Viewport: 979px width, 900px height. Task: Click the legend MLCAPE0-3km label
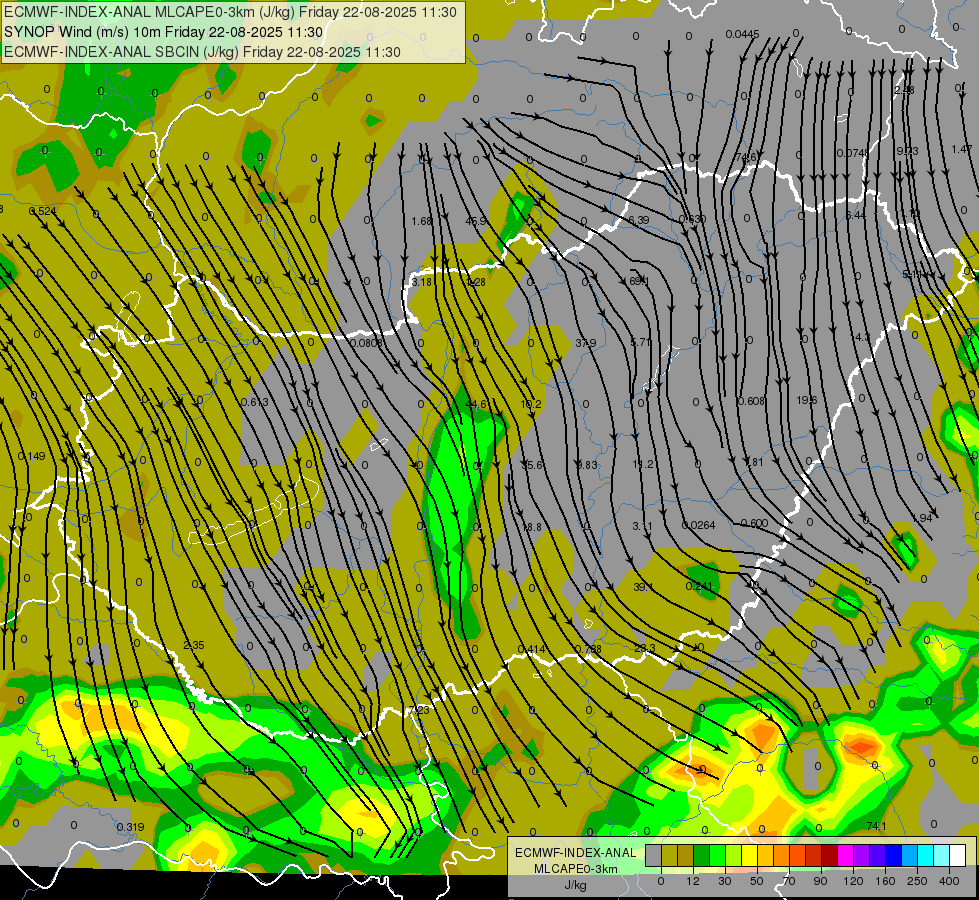575,869
